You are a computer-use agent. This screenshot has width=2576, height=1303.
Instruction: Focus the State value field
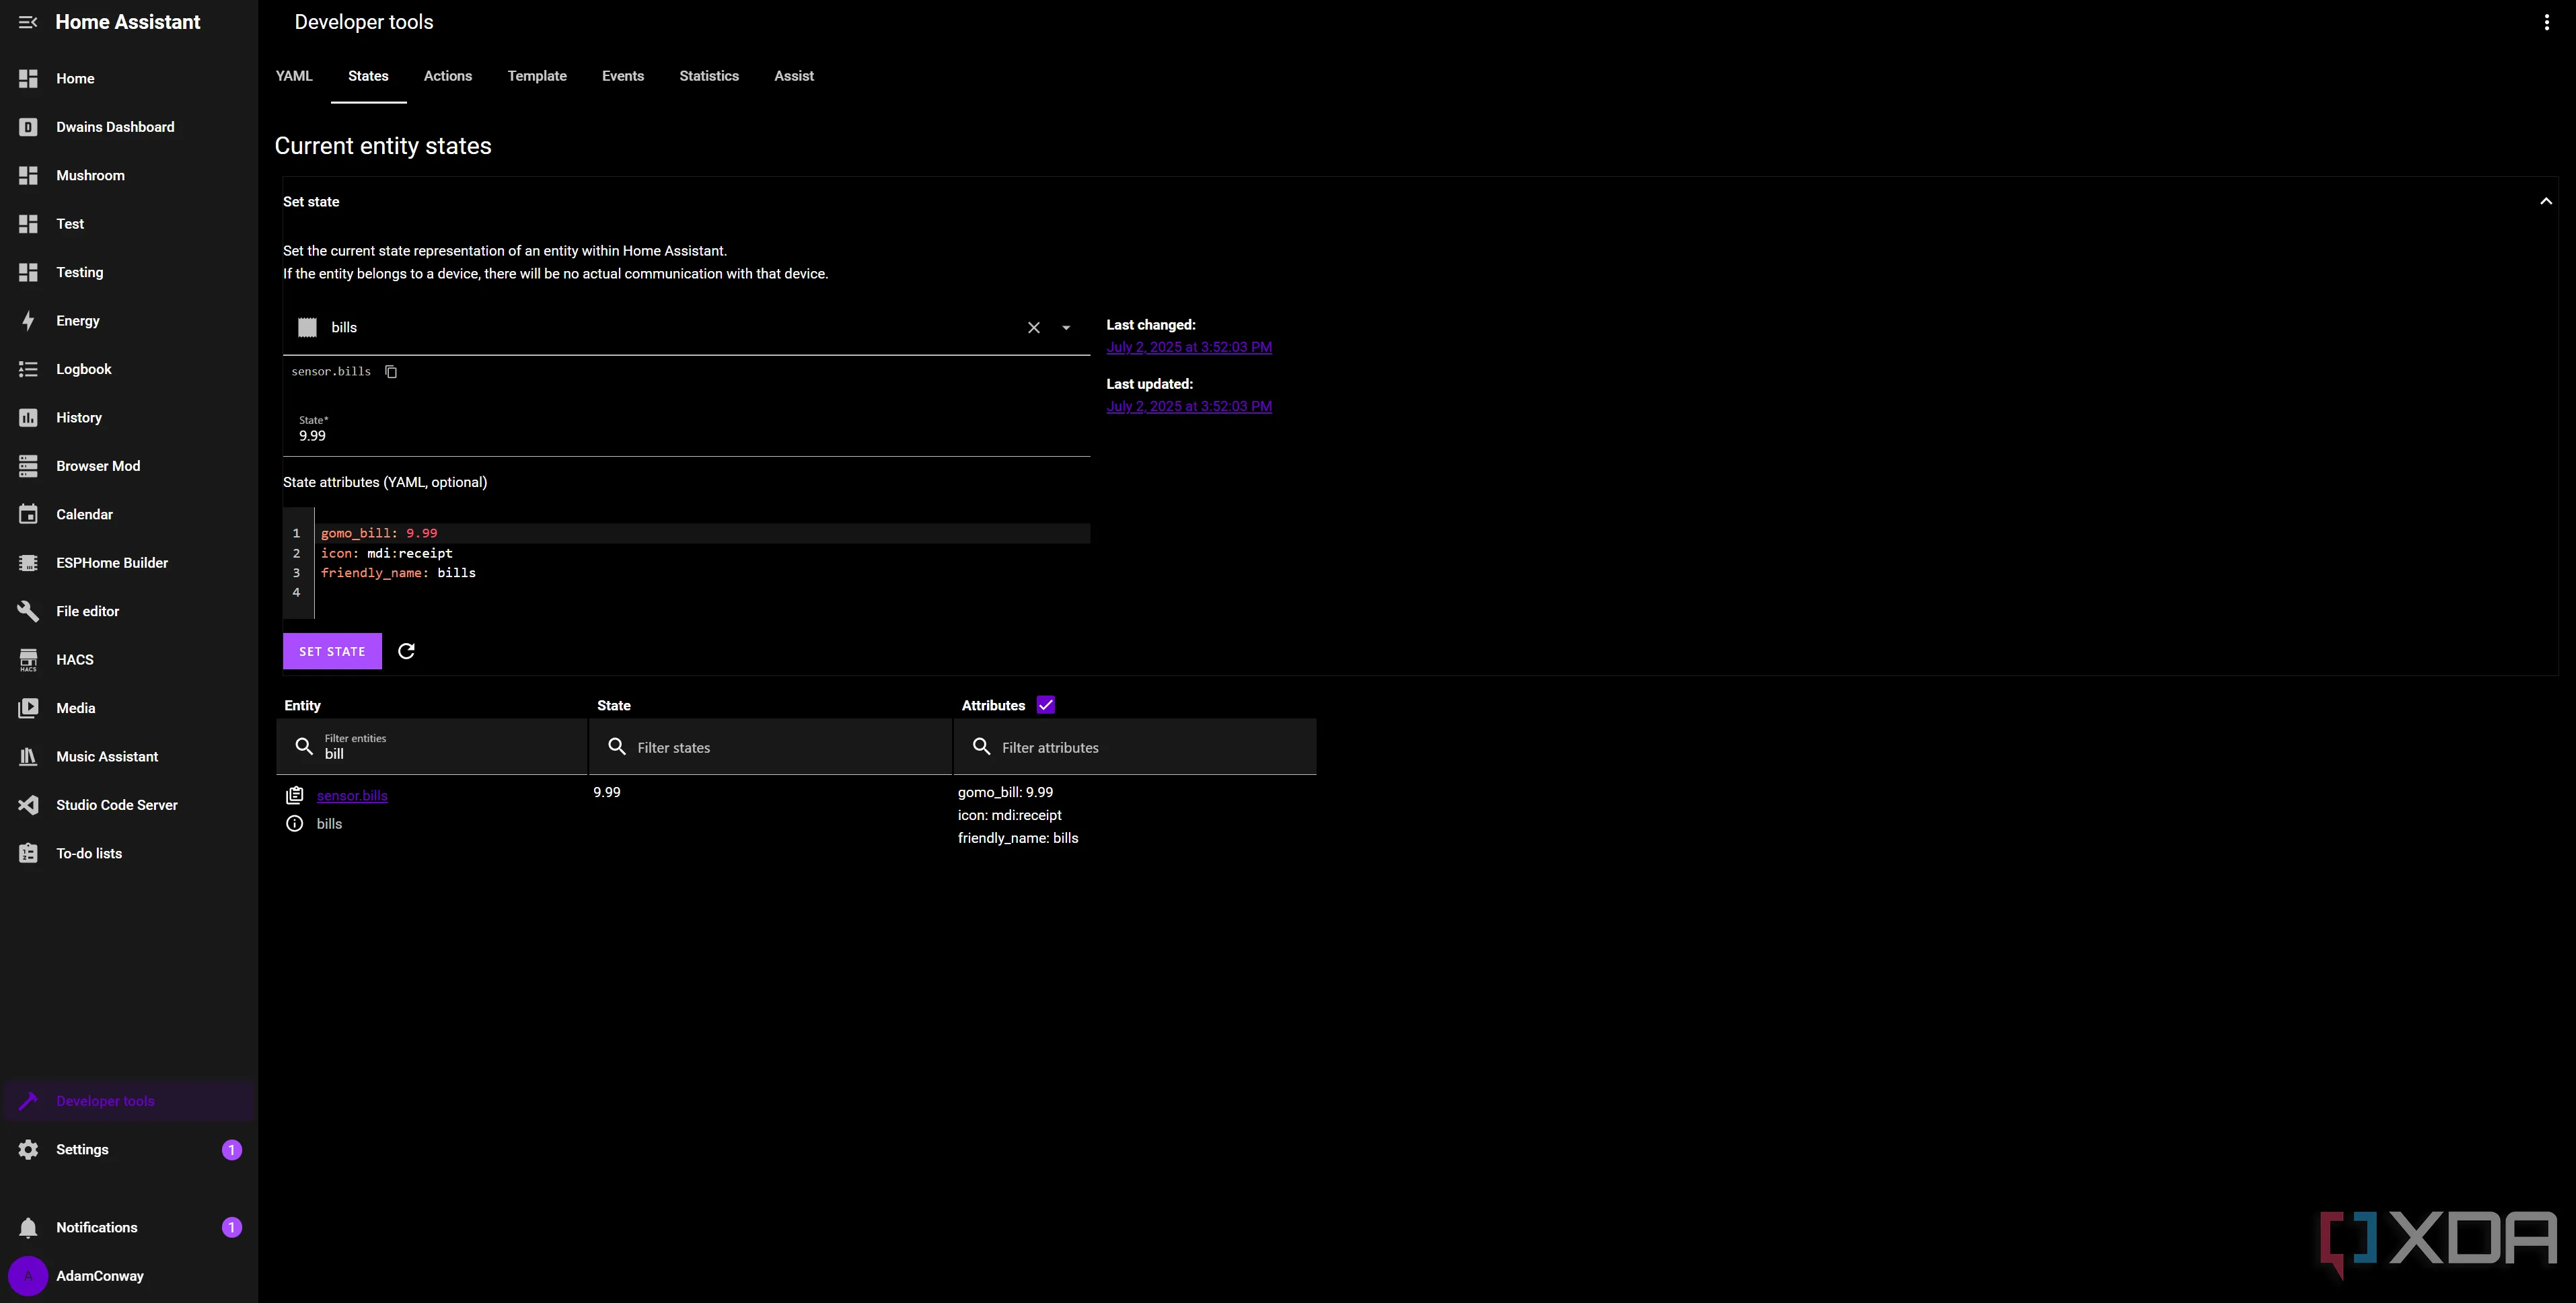point(686,430)
